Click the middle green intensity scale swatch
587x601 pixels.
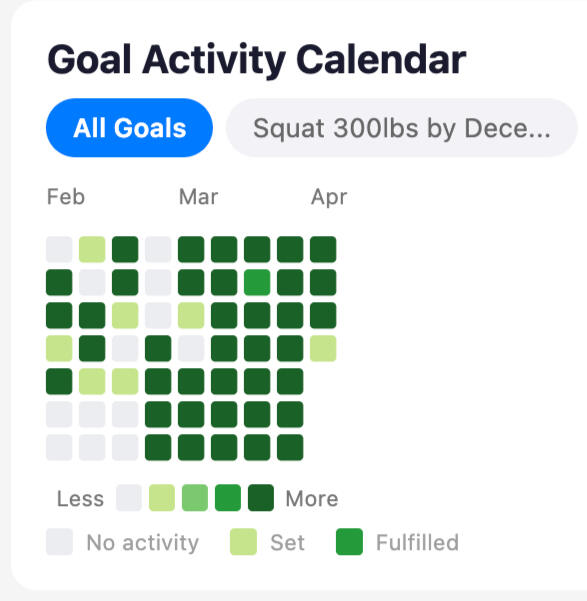pos(195,498)
